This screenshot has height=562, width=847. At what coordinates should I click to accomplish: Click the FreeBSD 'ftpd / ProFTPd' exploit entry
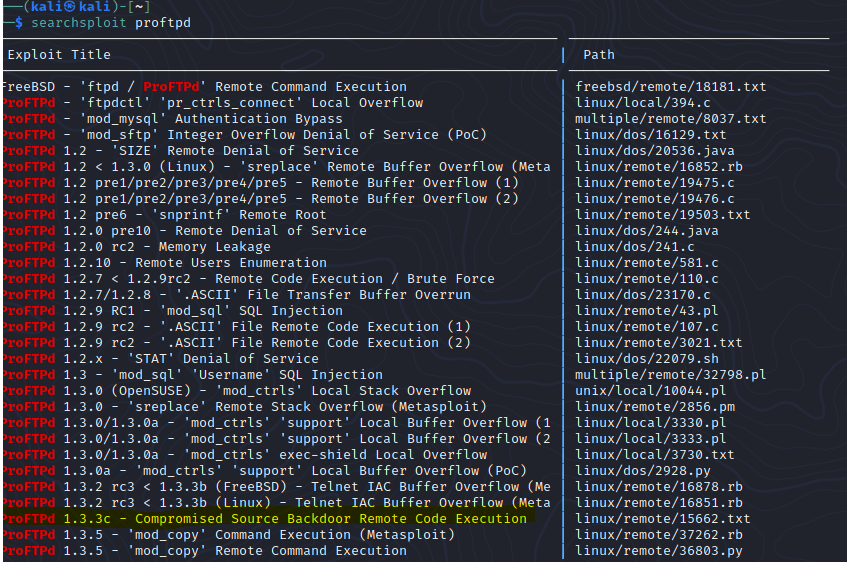click(204, 87)
